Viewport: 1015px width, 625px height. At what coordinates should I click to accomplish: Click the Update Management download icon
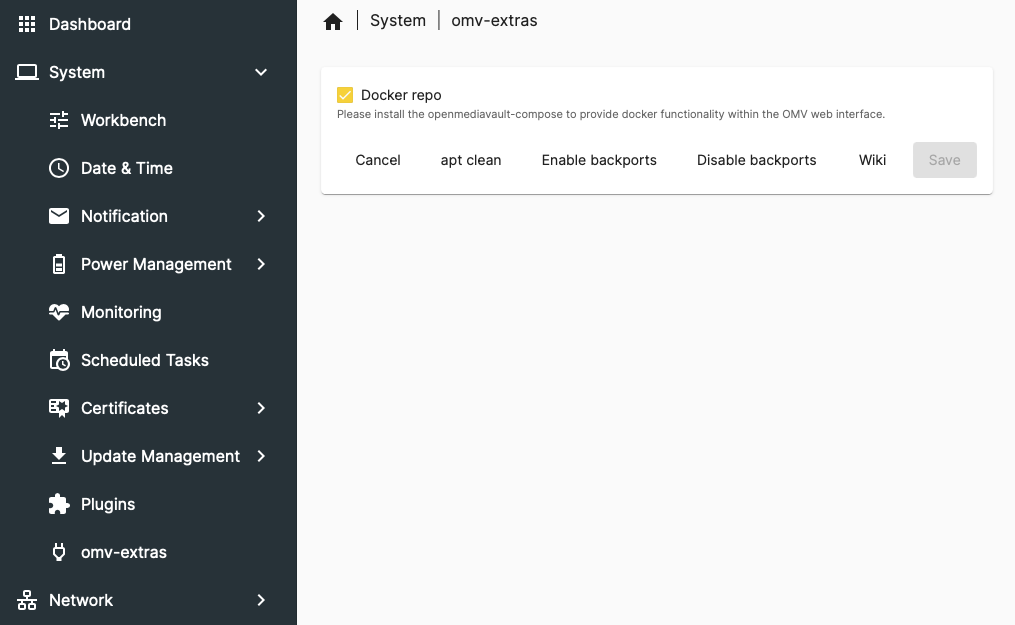pos(59,456)
